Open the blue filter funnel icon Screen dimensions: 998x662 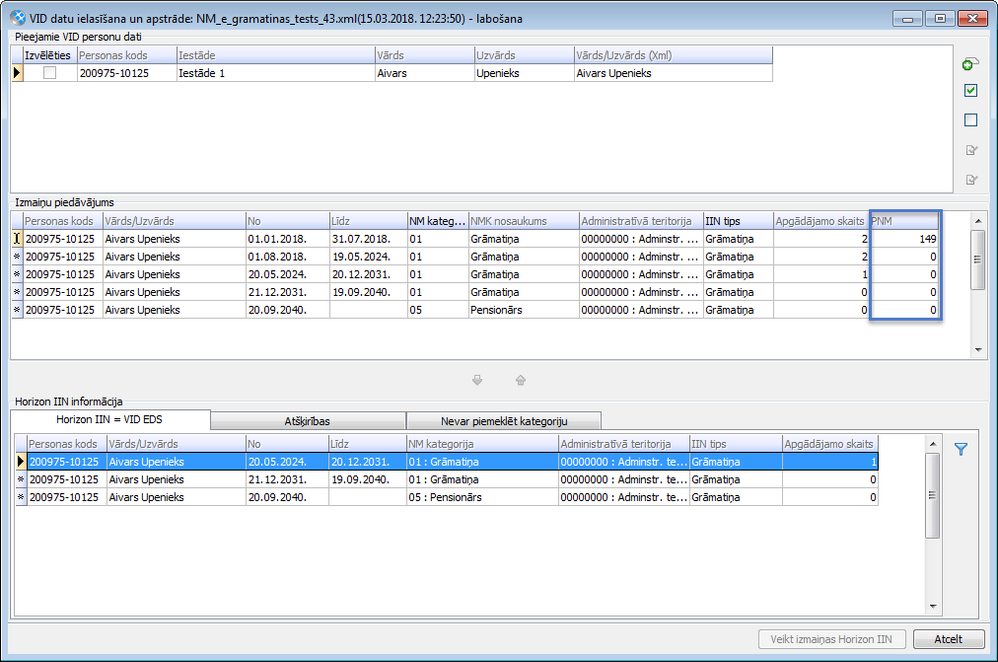[x=961, y=449]
